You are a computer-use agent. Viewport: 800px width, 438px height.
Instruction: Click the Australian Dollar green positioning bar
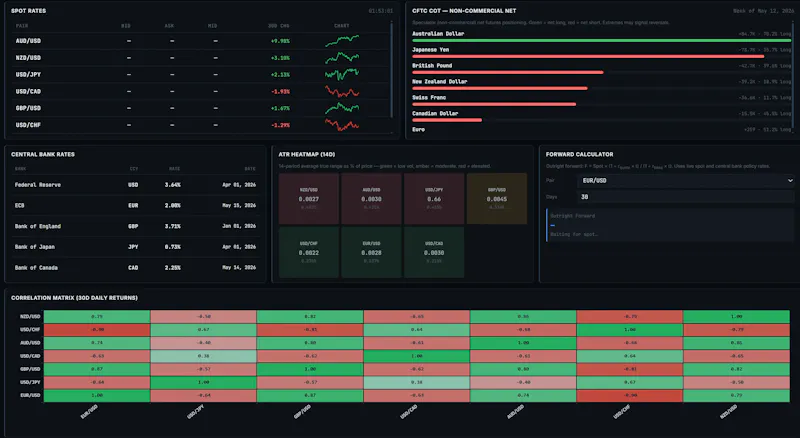(x=602, y=40)
